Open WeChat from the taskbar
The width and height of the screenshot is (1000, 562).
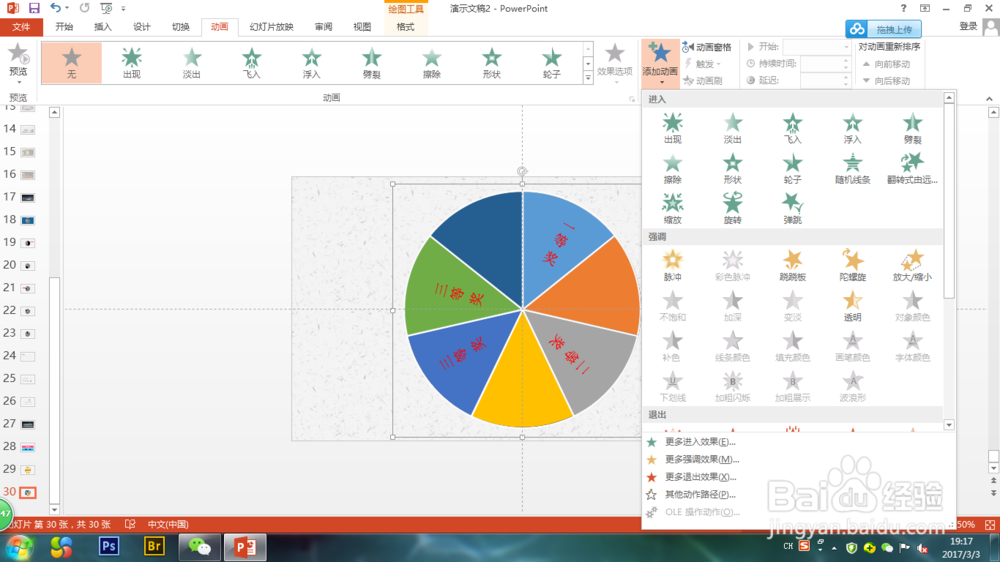pyautogui.click(x=200, y=547)
